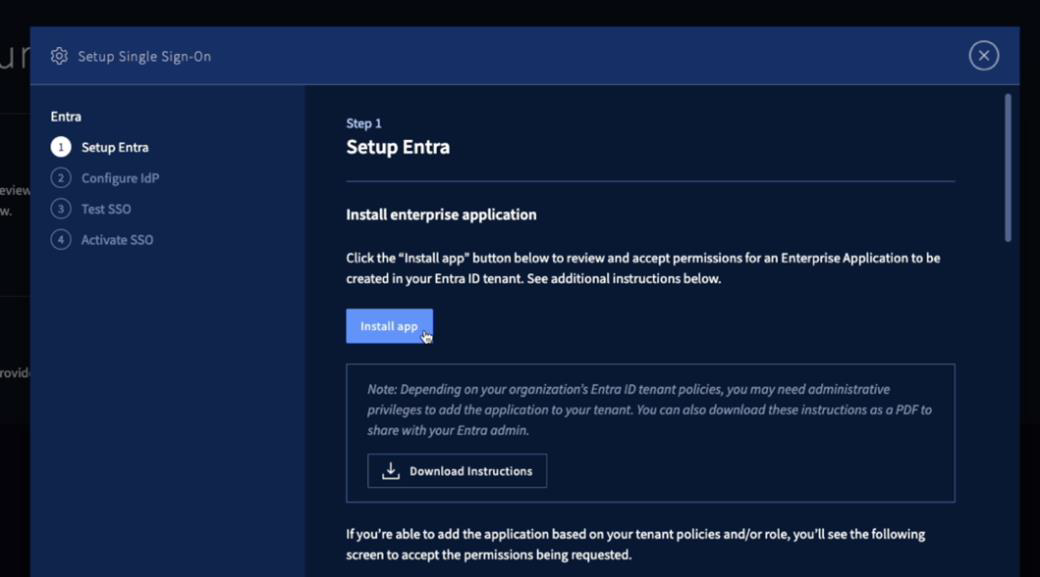Click the vertical scrollbar in the dialog
Viewport: 1040px width, 577px height.
click(x=1008, y=168)
